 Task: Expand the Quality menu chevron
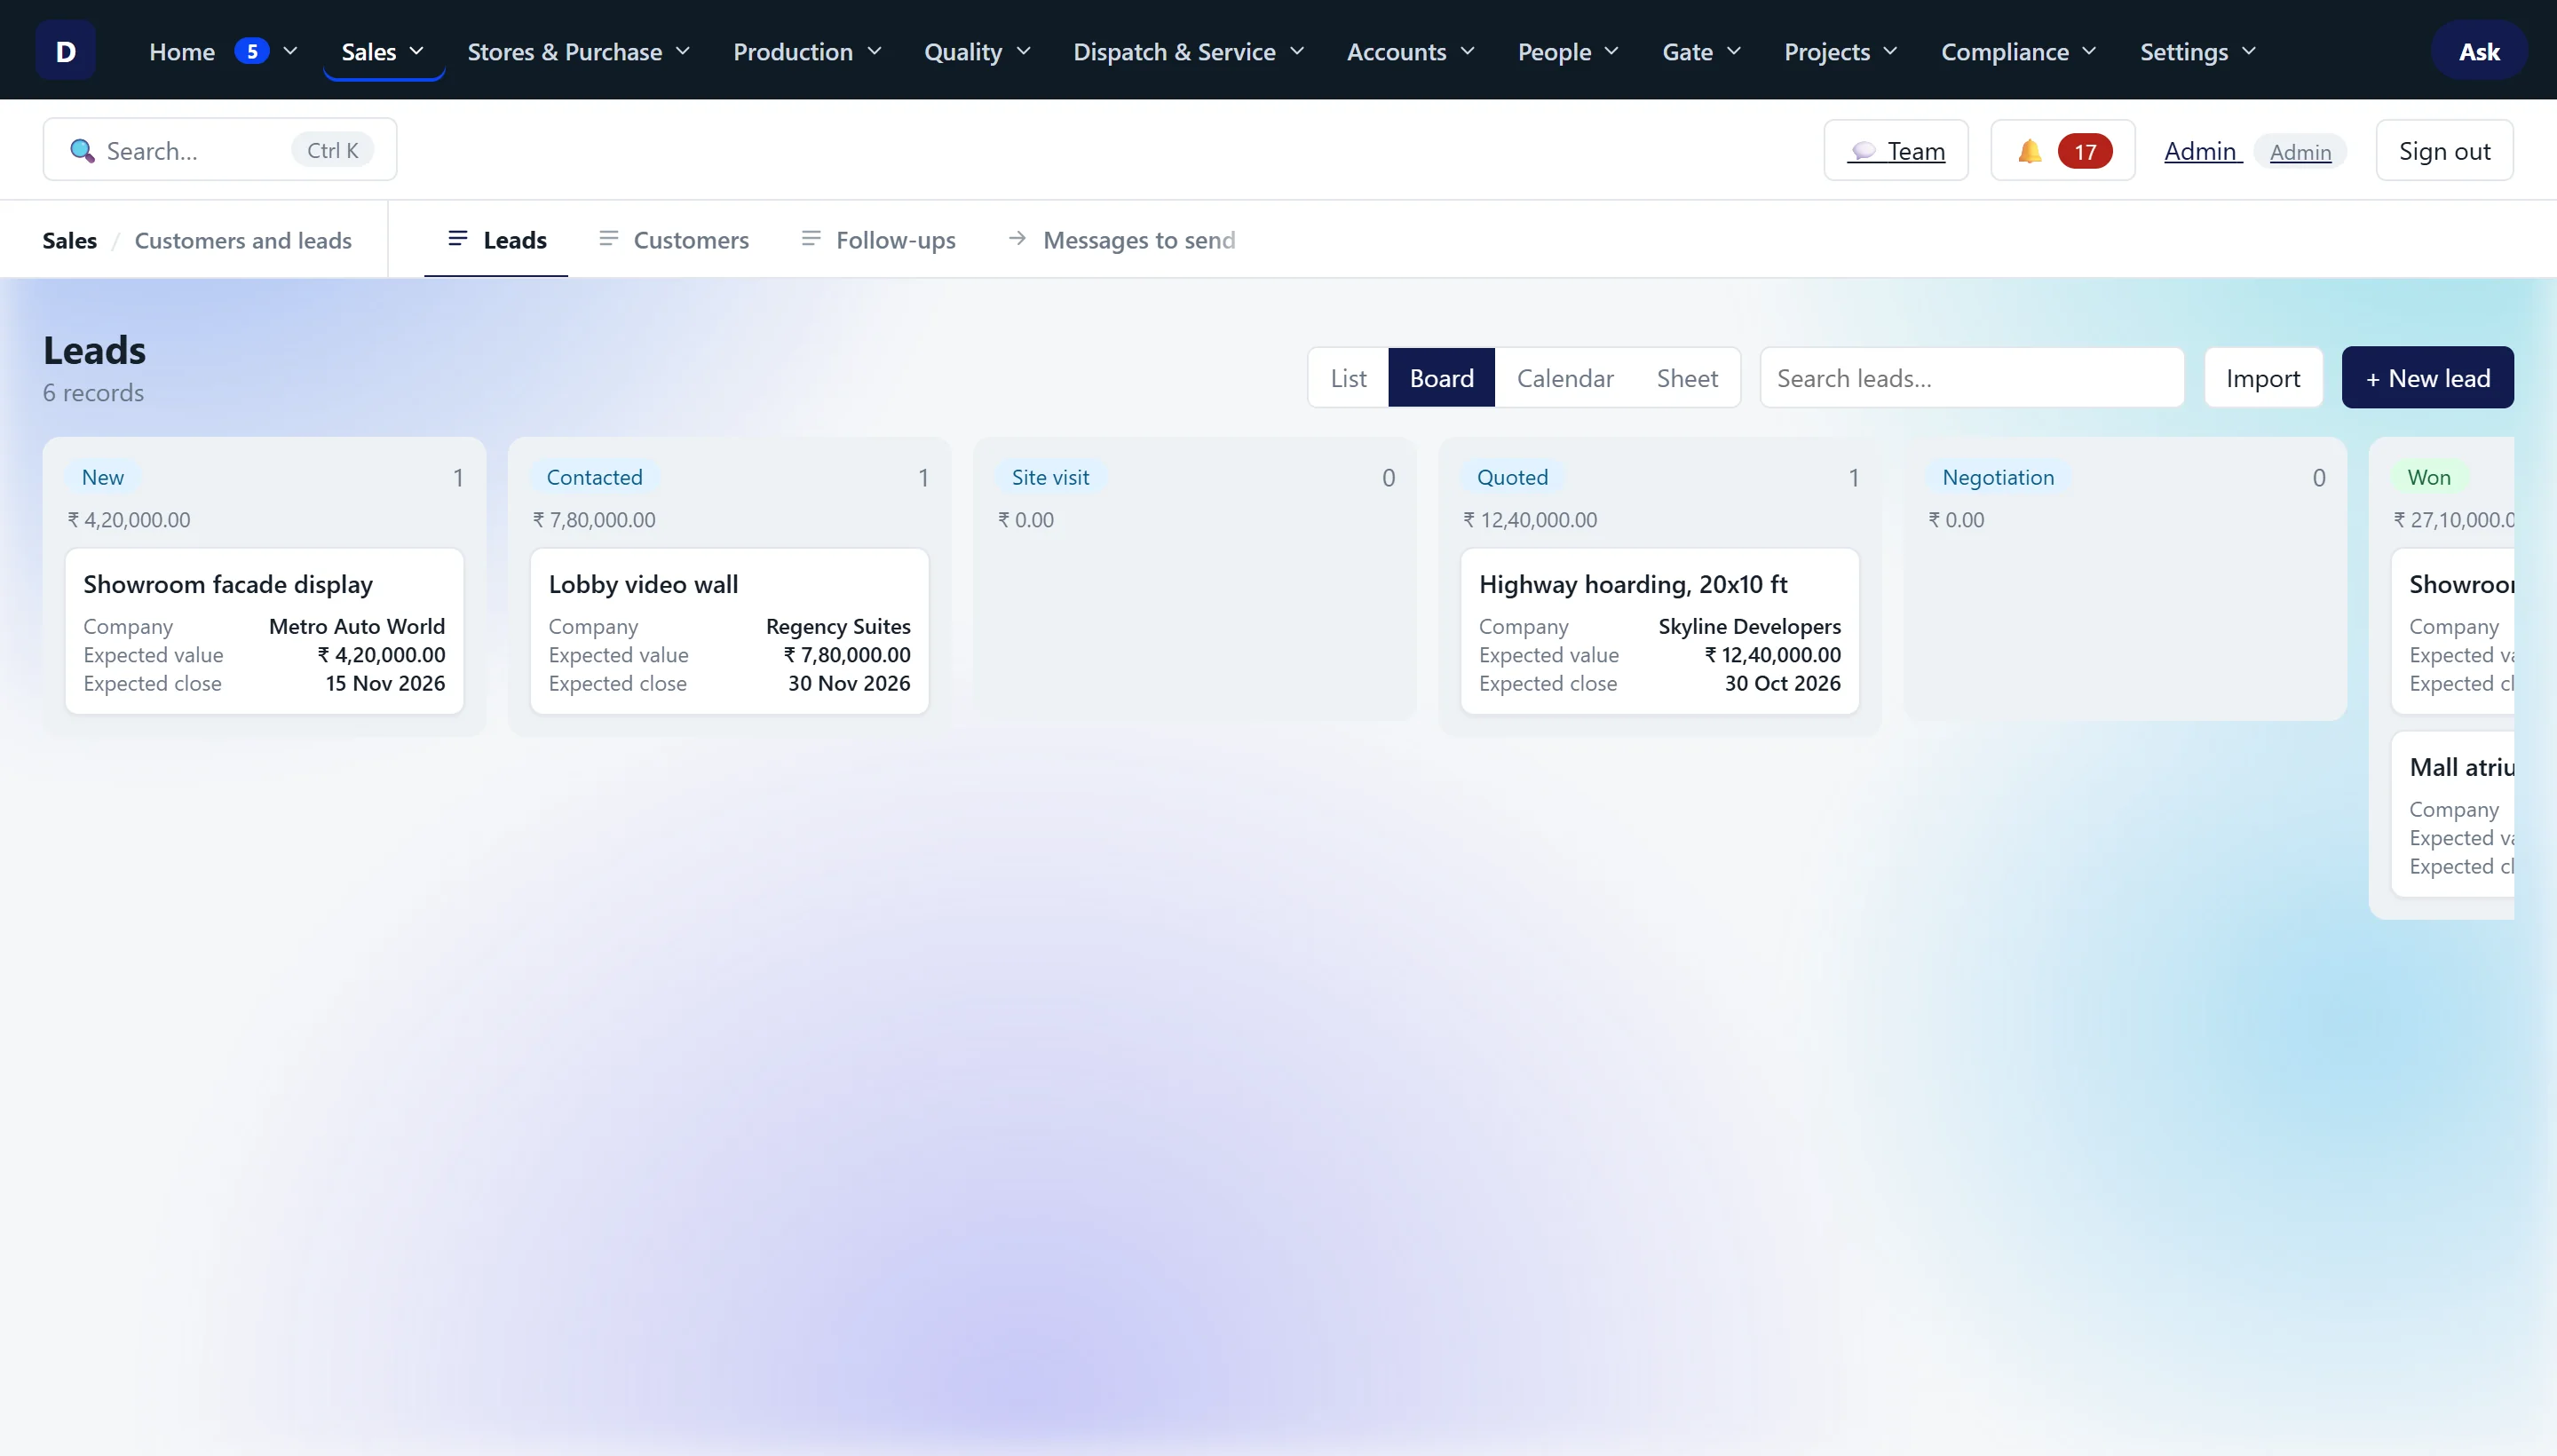pyautogui.click(x=1023, y=51)
